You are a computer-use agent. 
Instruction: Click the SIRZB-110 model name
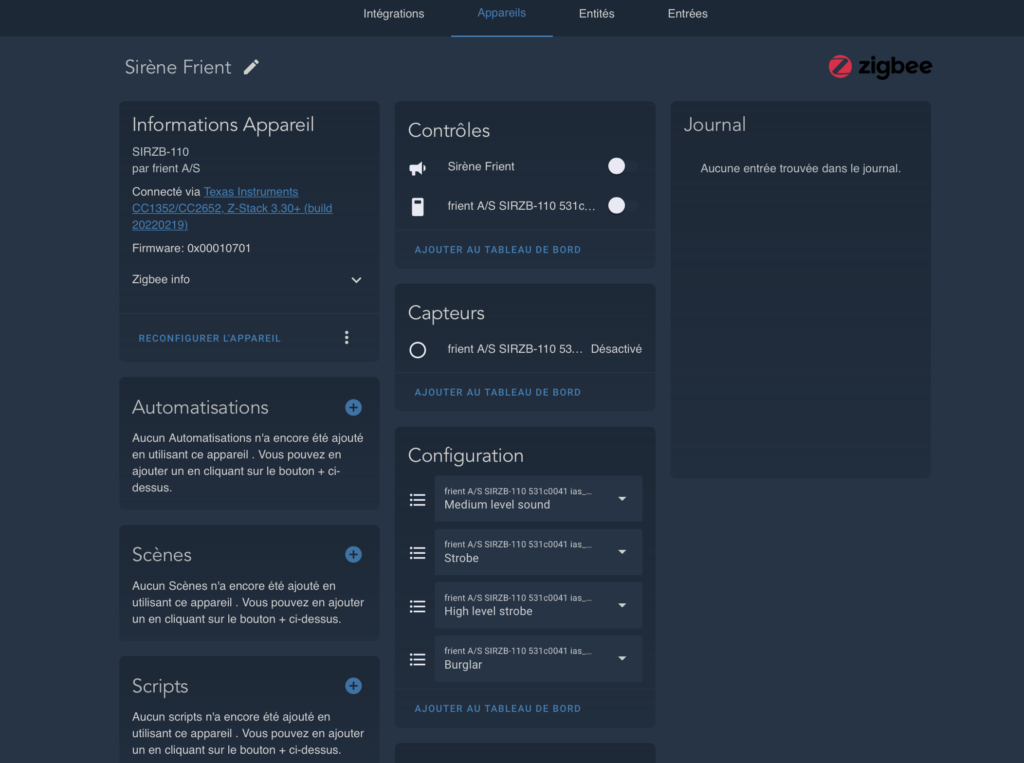[x=161, y=152]
